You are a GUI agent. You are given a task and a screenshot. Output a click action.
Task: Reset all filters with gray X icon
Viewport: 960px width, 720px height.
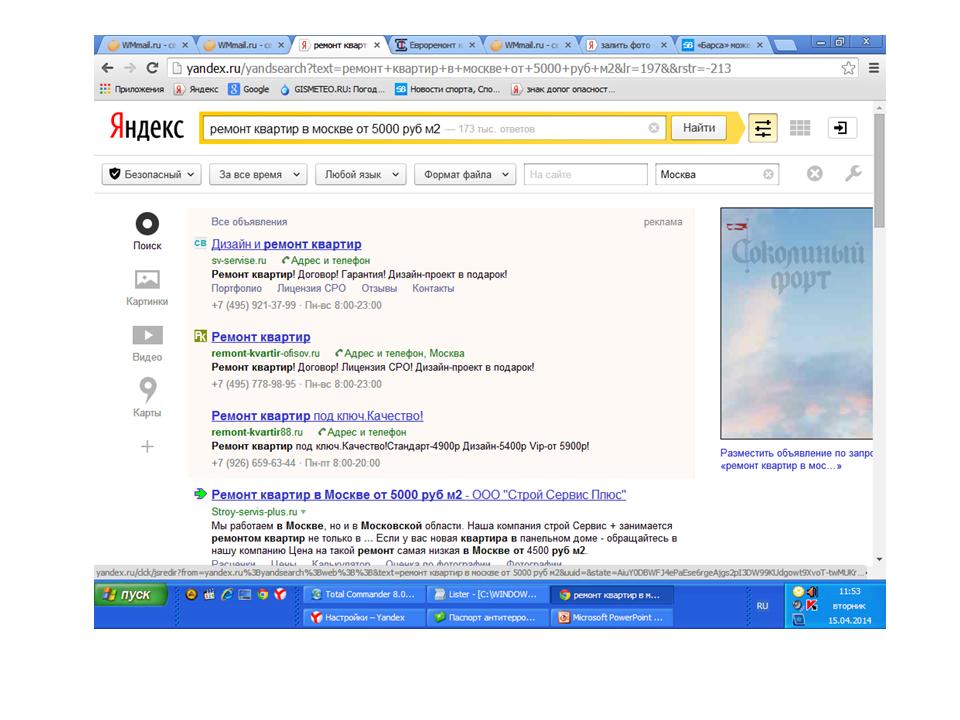(x=814, y=174)
